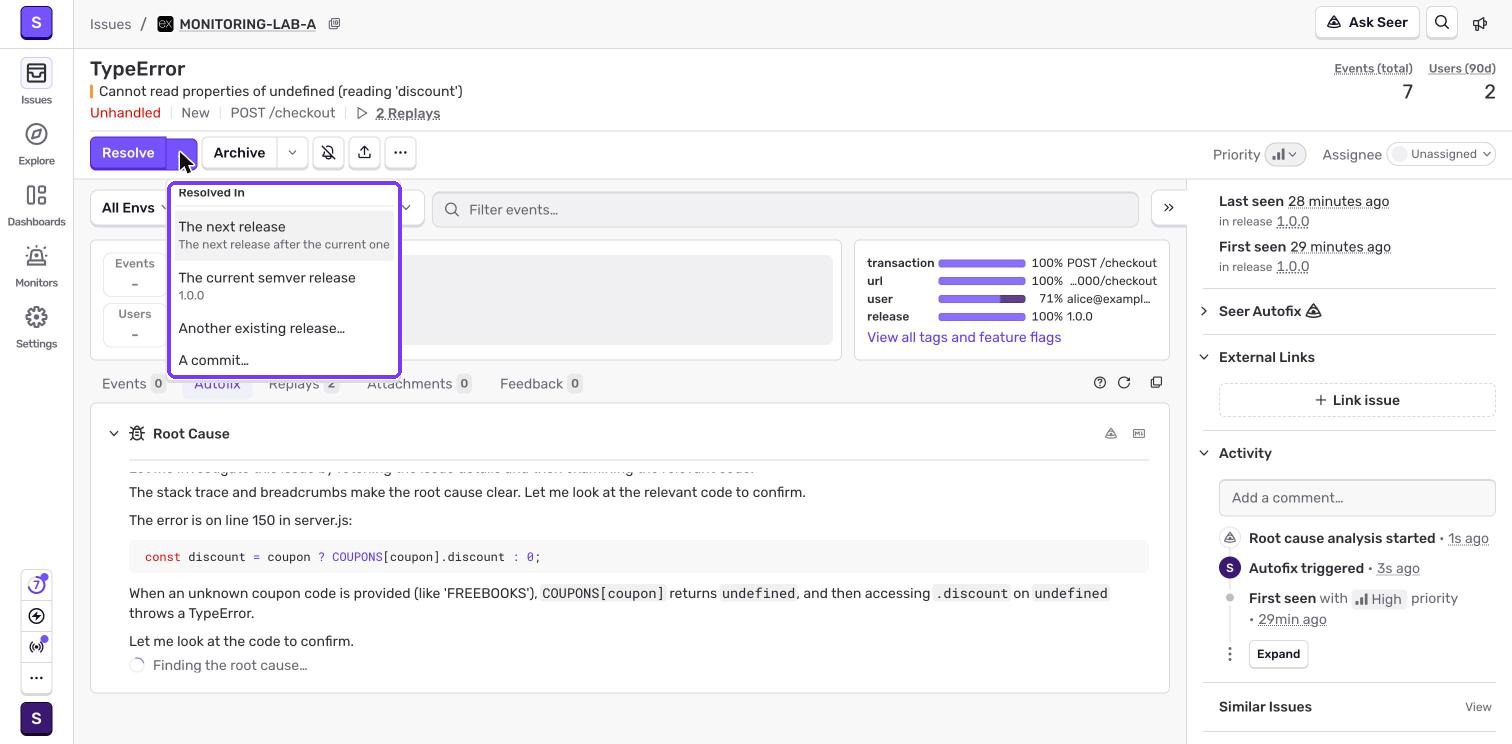1512x744 pixels.
Task: Open the Feedback tab
Action: 541,384
